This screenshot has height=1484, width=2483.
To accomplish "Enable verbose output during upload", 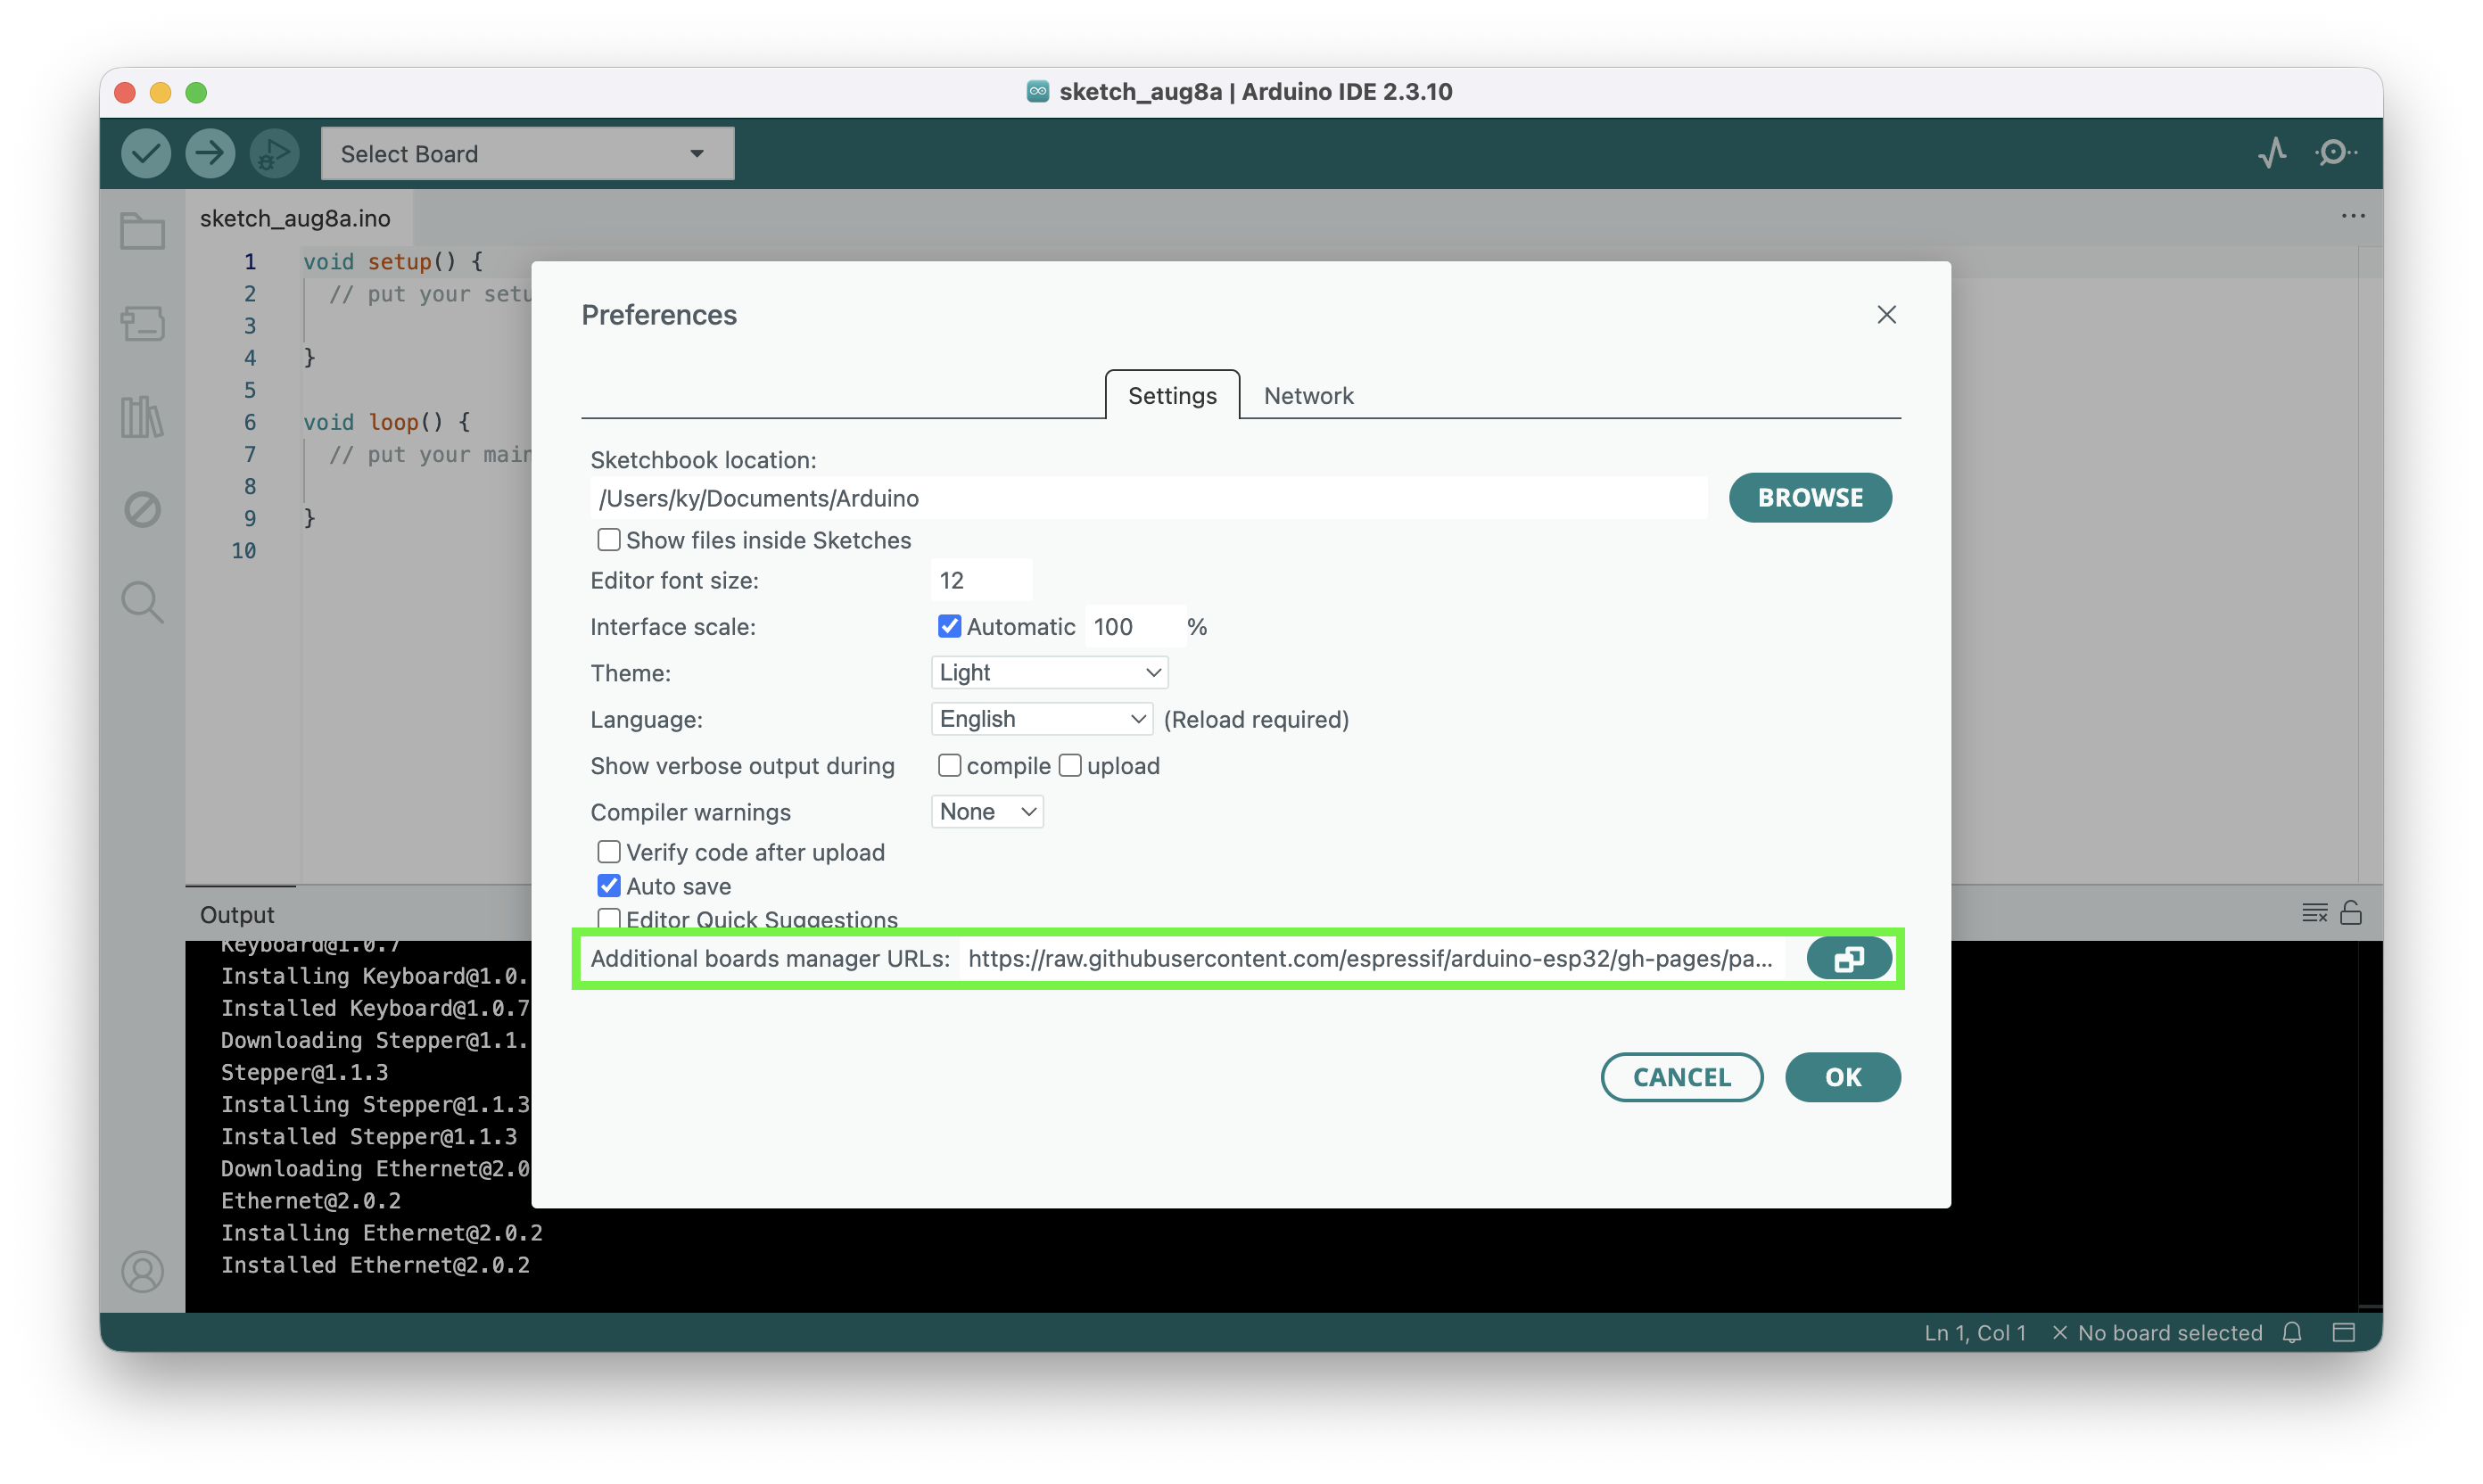I will tap(1070, 765).
